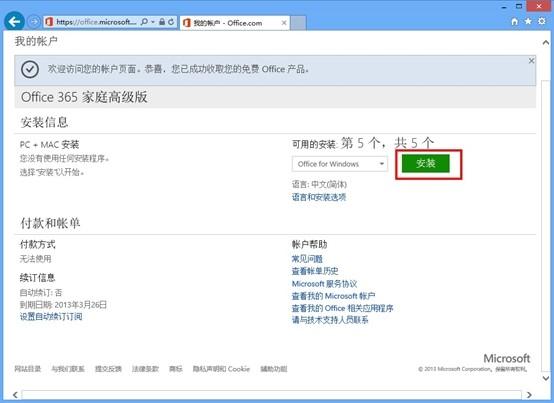The height and width of the screenshot is (403, 554).
Task: Refresh the page with reload icon
Action: pos(171,22)
